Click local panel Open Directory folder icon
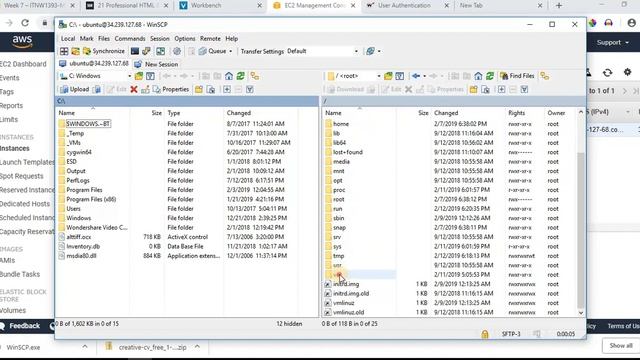 [139, 76]
